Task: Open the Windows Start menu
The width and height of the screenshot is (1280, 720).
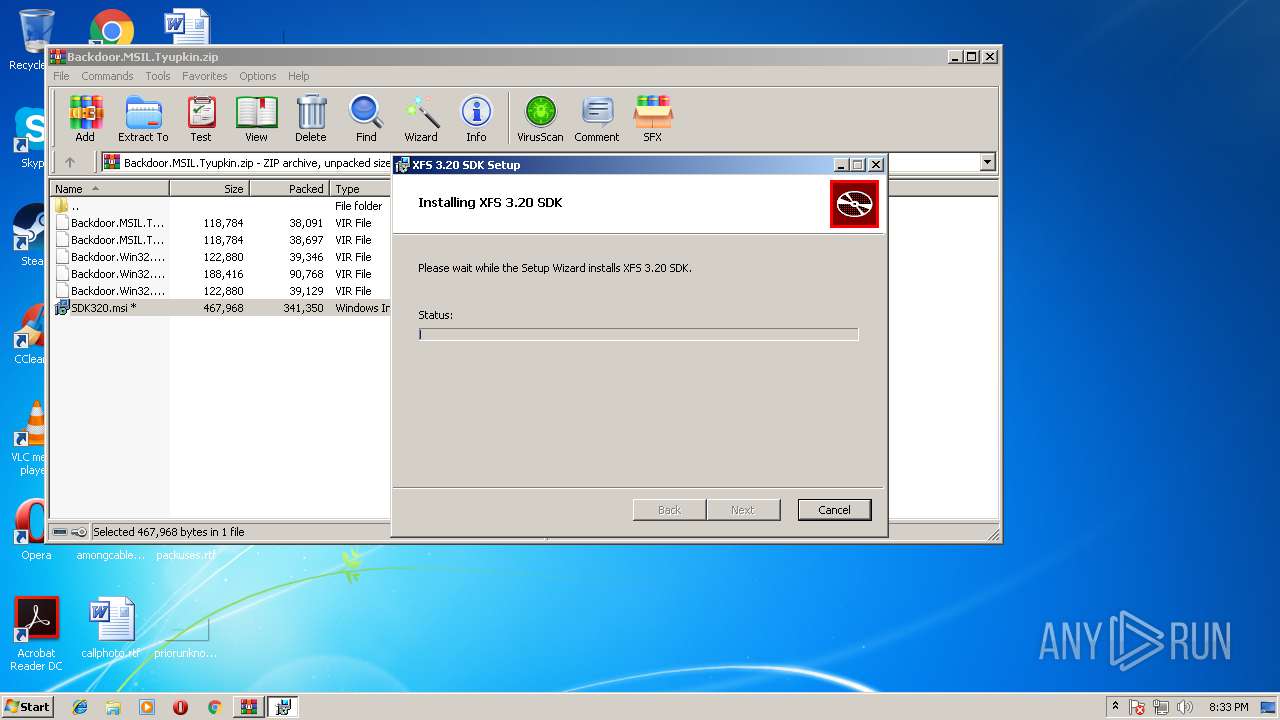Action: (28, 707)
